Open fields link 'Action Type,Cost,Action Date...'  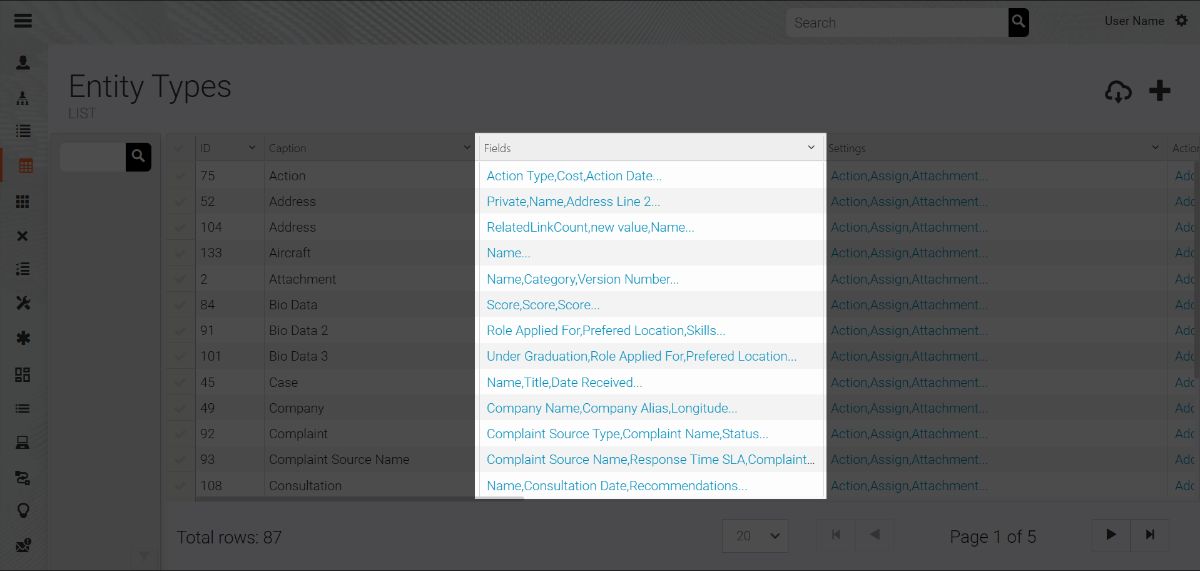click(573, 176)
